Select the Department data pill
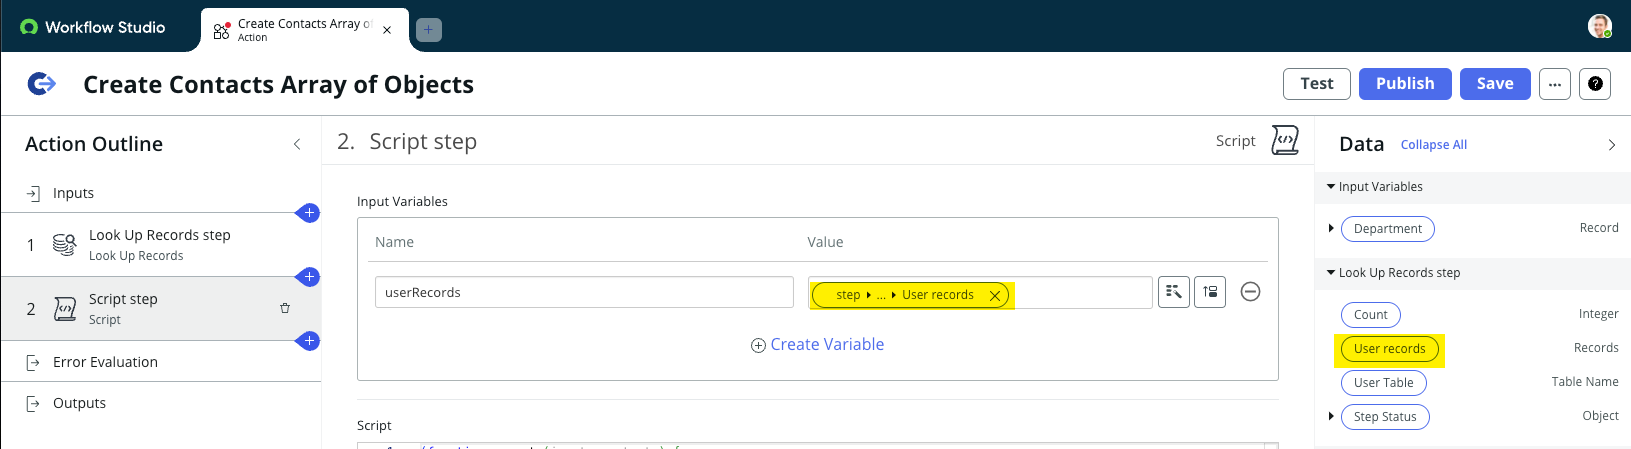The image size is (1631, 449). pos(1387,229)
